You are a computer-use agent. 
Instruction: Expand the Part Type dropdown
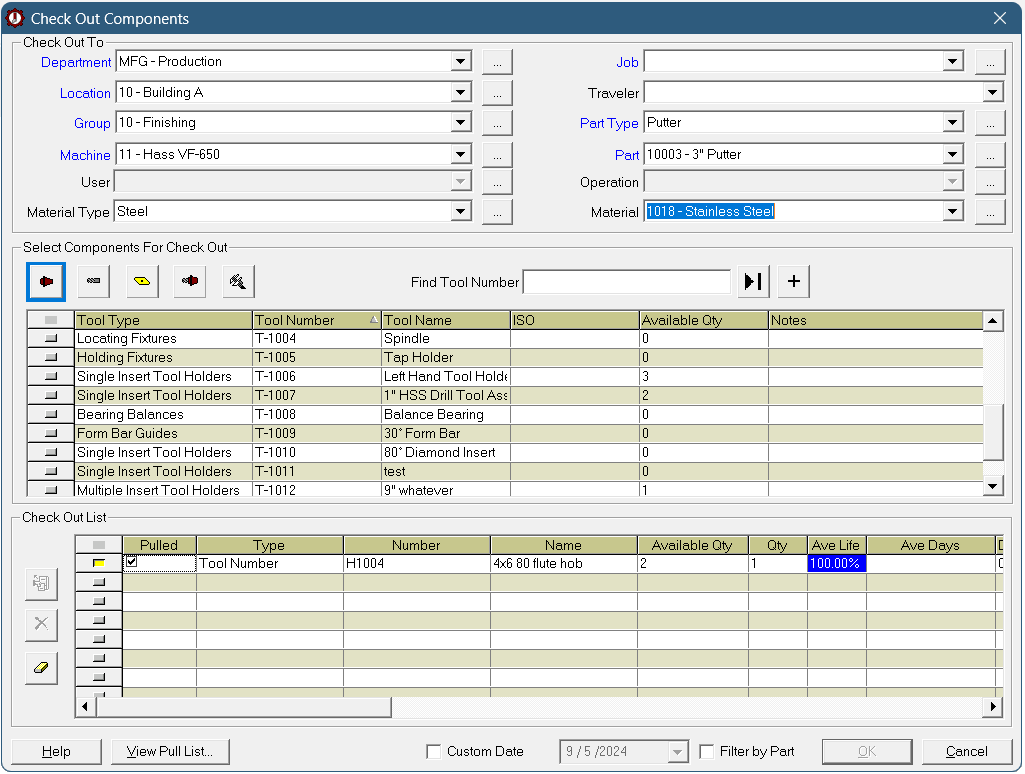(x=953, y=123)
